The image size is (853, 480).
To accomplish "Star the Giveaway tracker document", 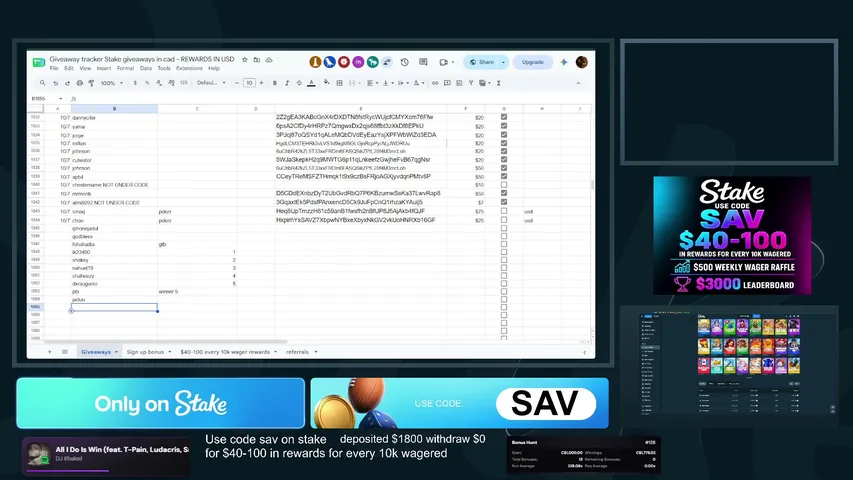I will click(x=245, y=59).
